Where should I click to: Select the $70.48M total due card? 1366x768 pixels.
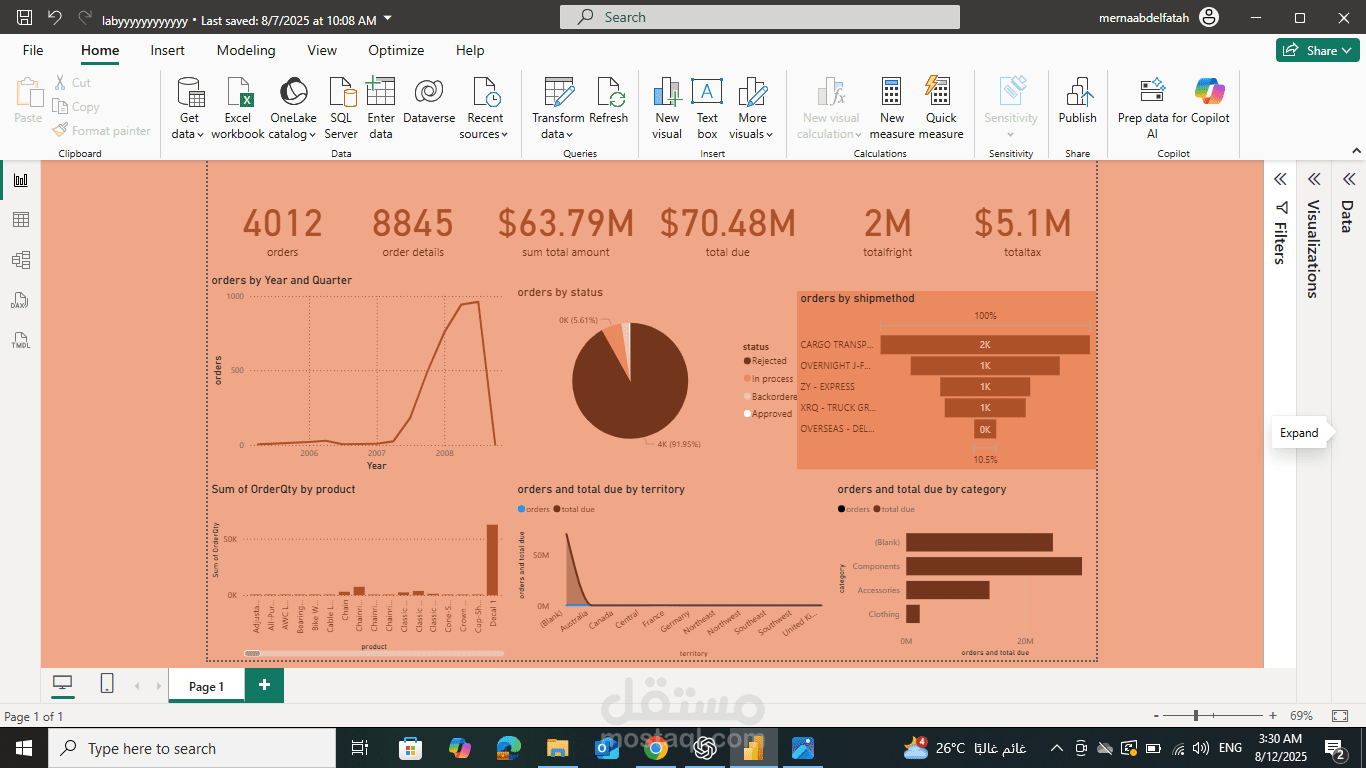pos(728,232)
